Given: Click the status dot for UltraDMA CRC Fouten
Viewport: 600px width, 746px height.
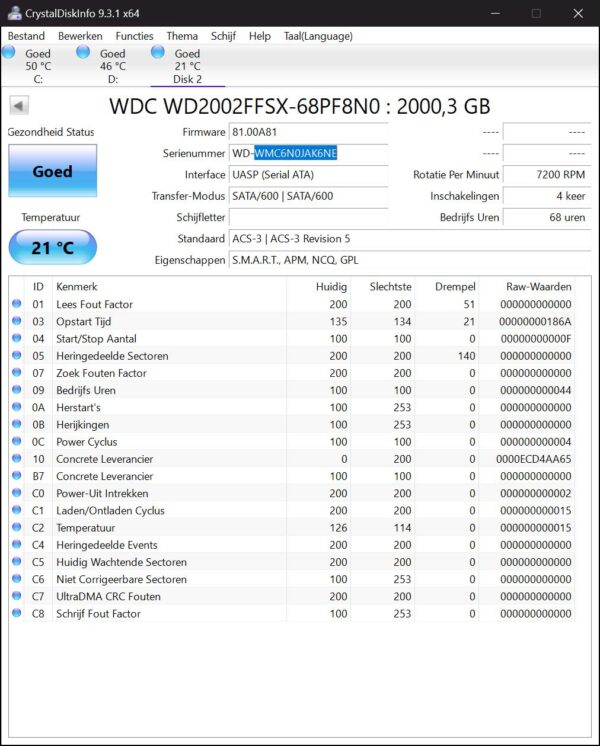Looking at the screenshot, I should tap(17, 596).
